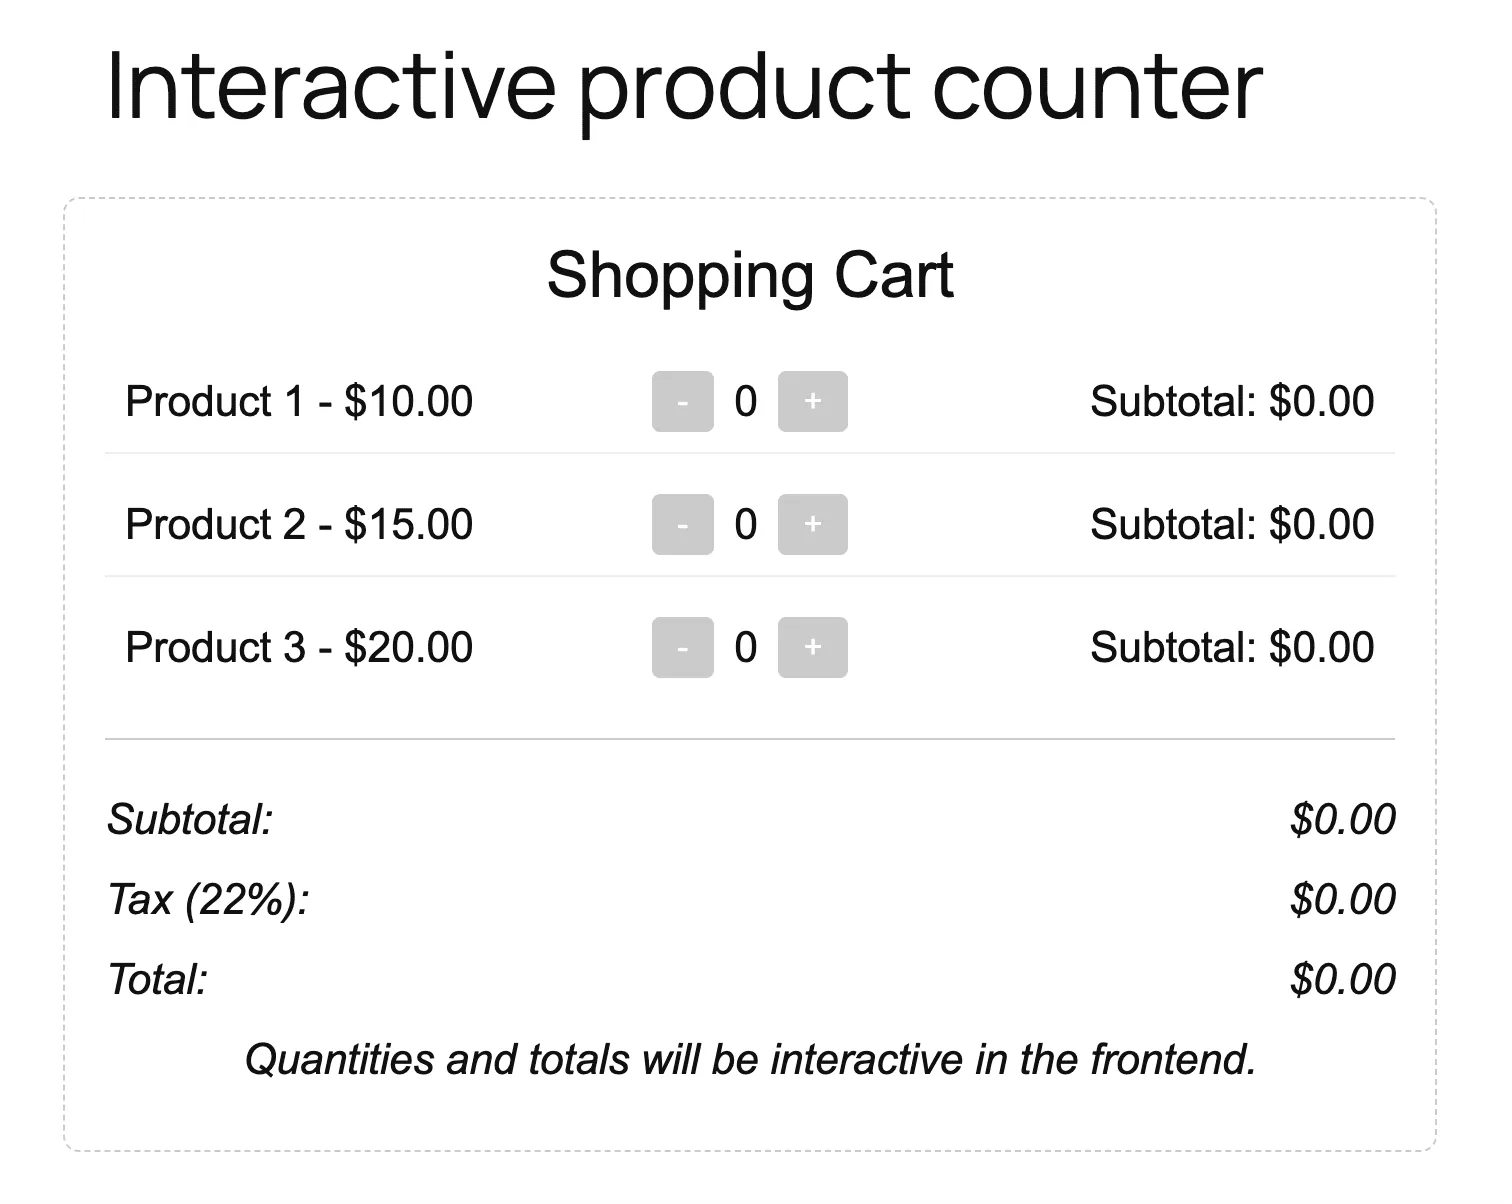Add one unit of Product 2
Screen dimensions: 1512x1204
point(812,525)
